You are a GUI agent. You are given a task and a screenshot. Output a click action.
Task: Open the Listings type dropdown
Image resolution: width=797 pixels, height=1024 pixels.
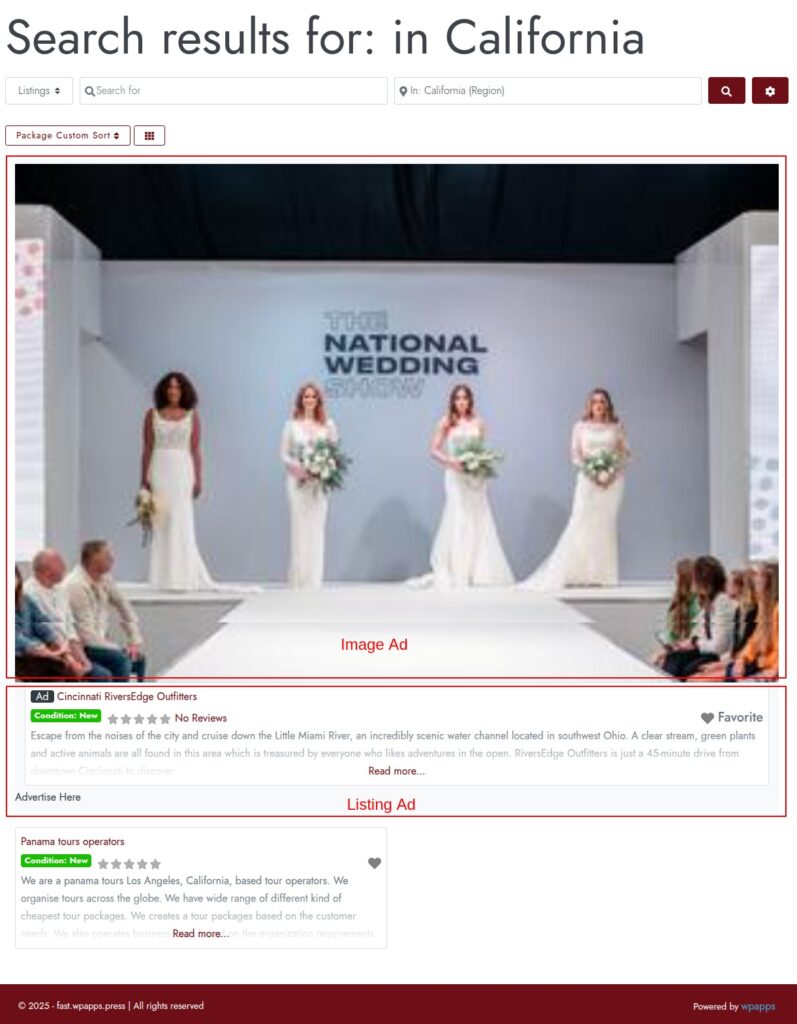[x=39, y=91]
